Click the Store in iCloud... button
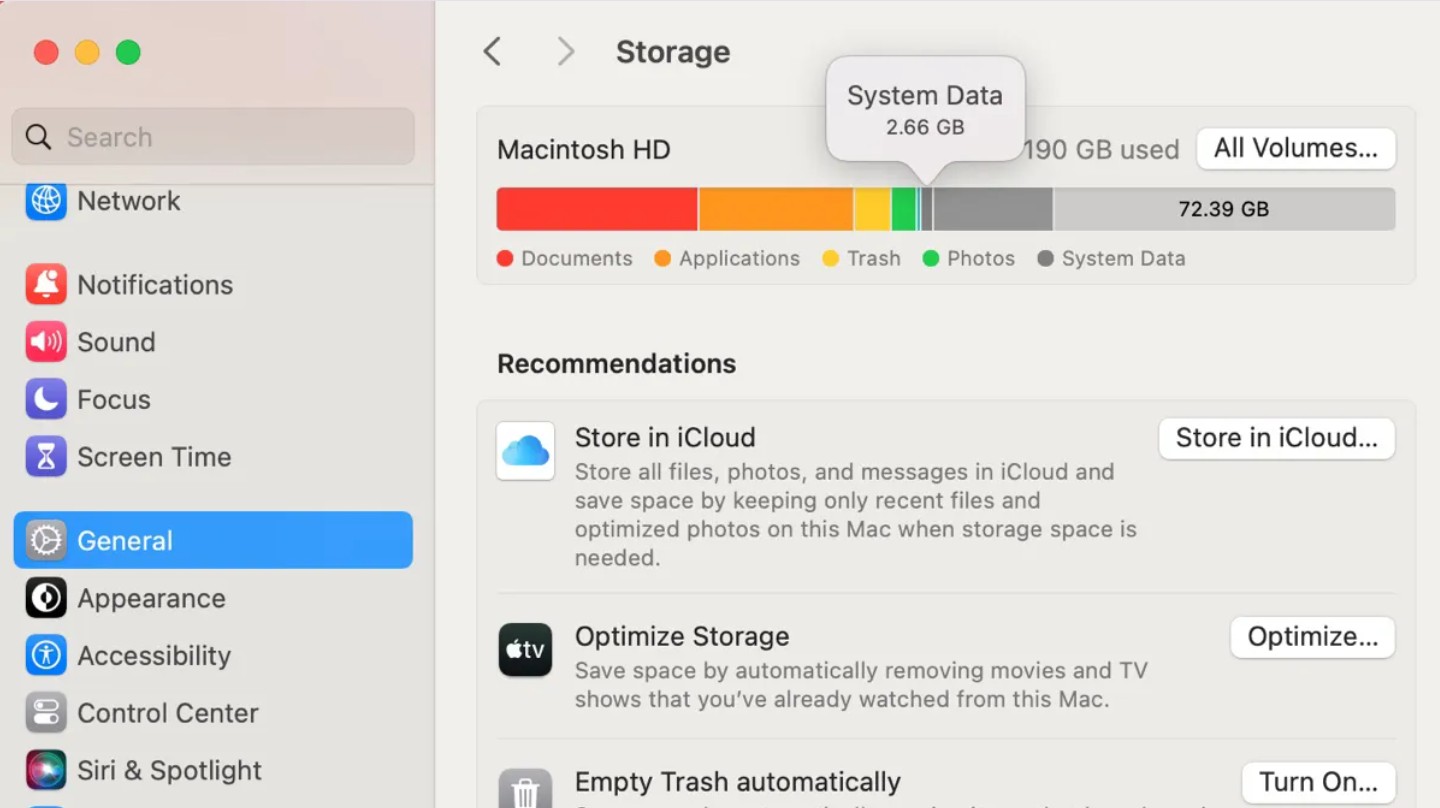The width and height of the screenshot is (1440, 808). tap(1276, 438)
